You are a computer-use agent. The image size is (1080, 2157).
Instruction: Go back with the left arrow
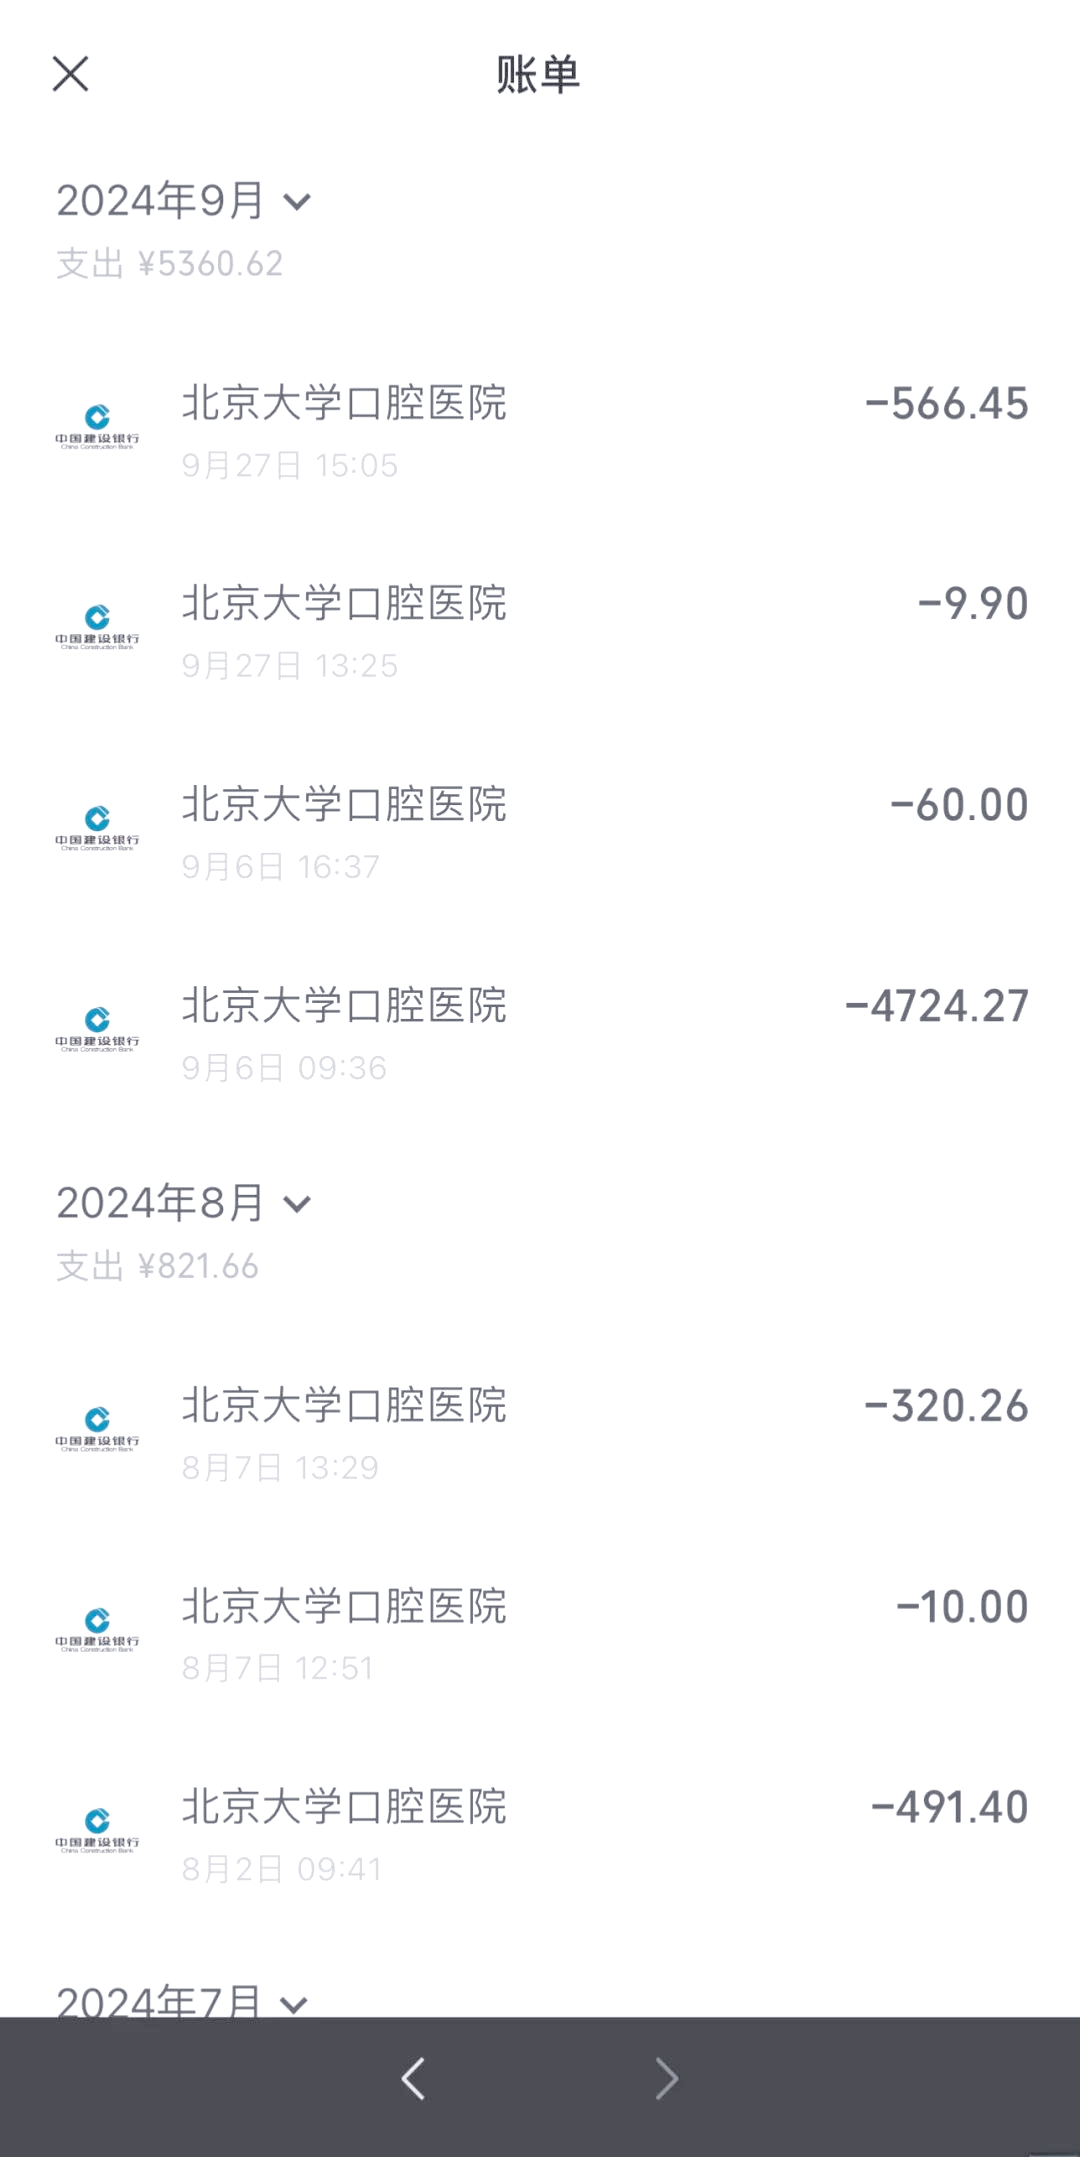pyautogui.click(x=413, y=2079)
